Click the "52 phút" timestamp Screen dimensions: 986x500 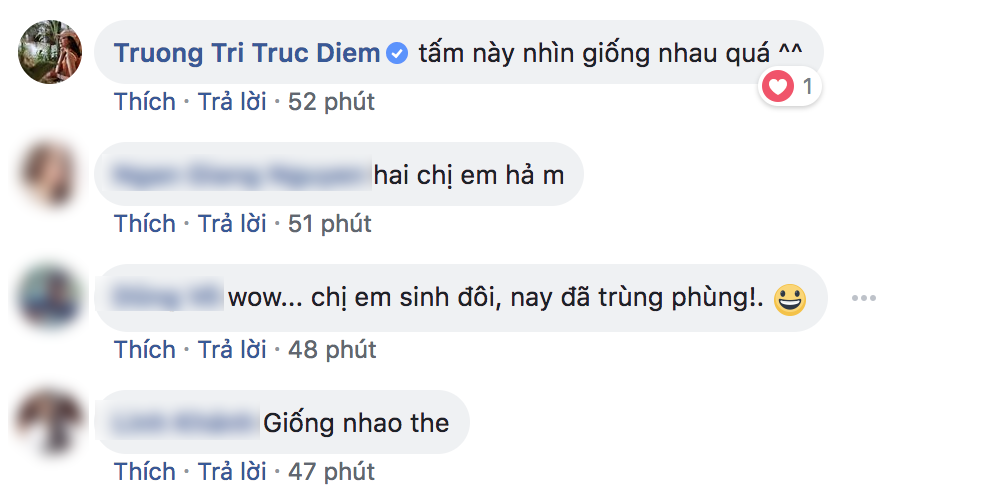pos(331,102)
